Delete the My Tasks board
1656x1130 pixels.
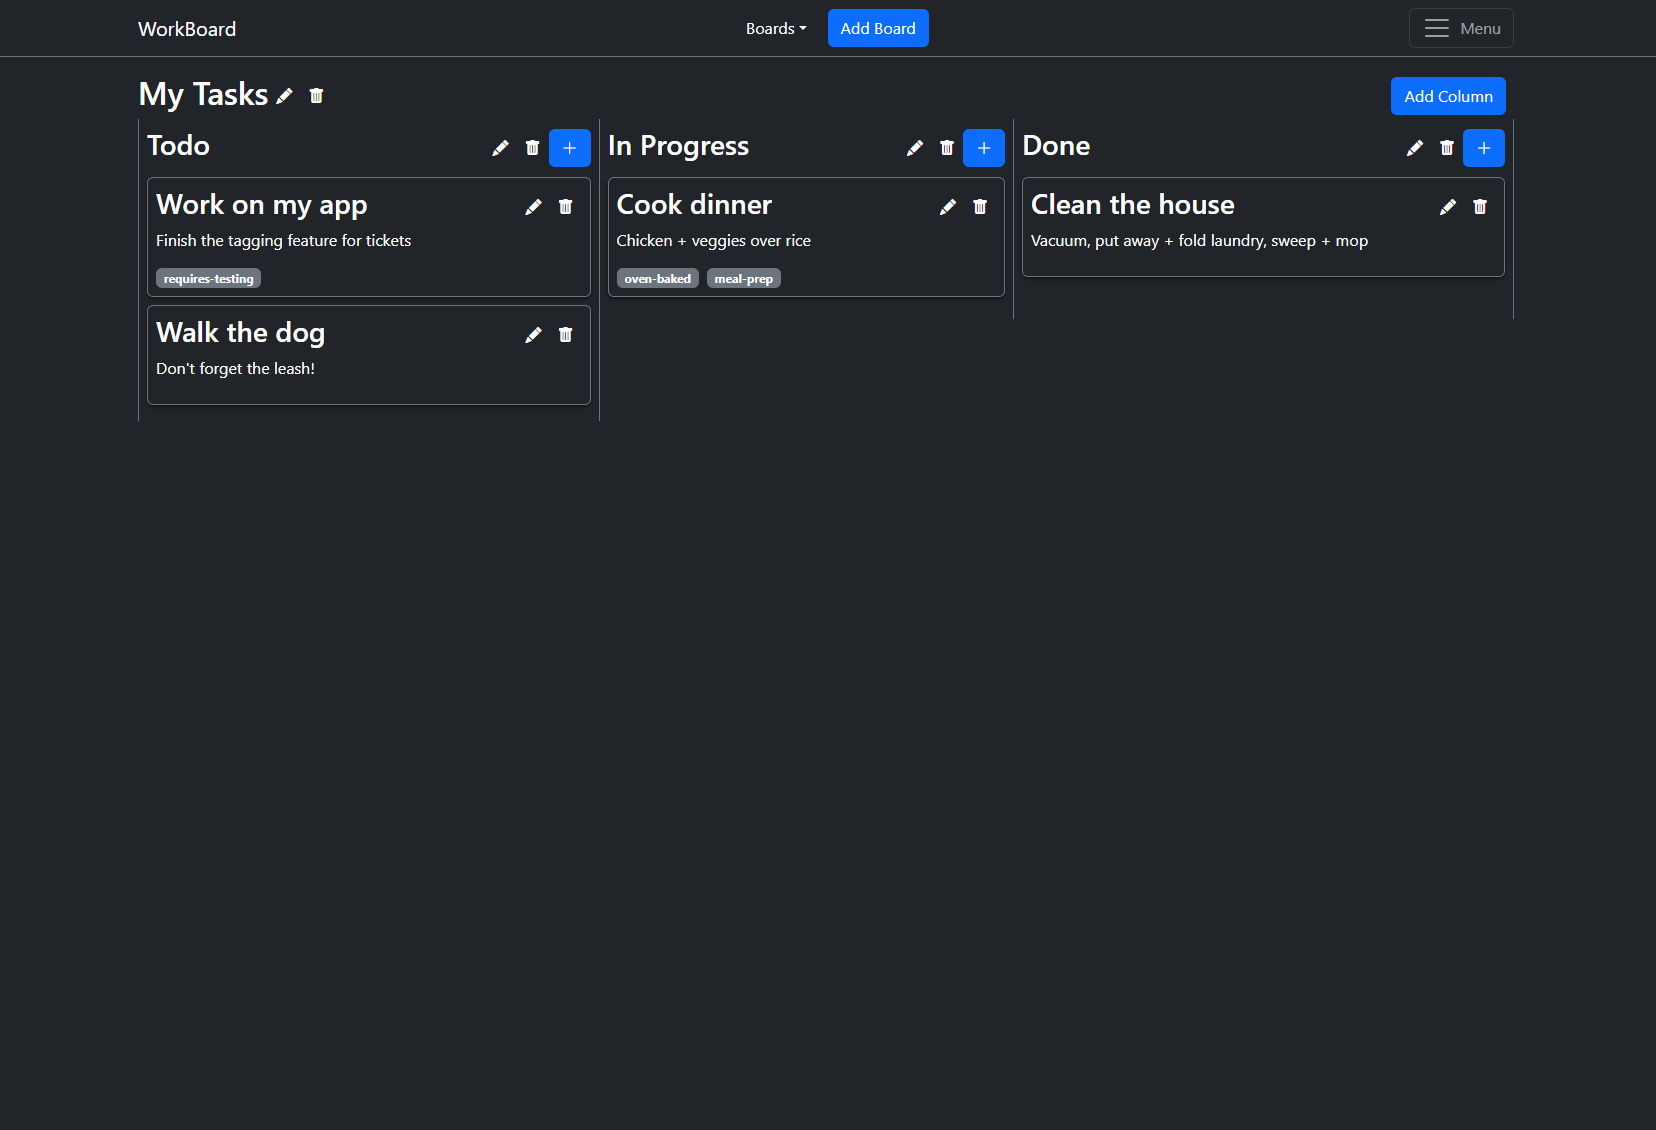316,96
